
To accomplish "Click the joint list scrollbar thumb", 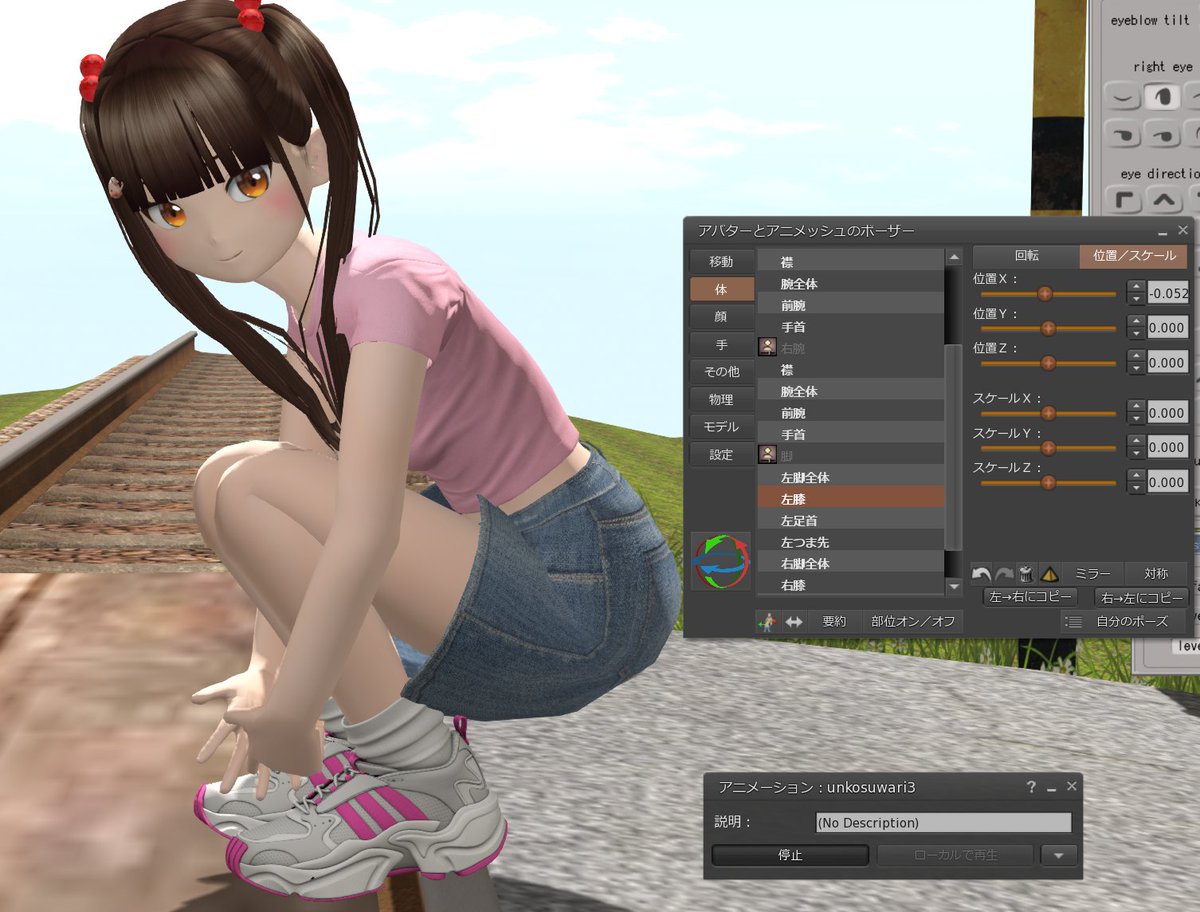I will pyautogui.click(x=954, y=448).
